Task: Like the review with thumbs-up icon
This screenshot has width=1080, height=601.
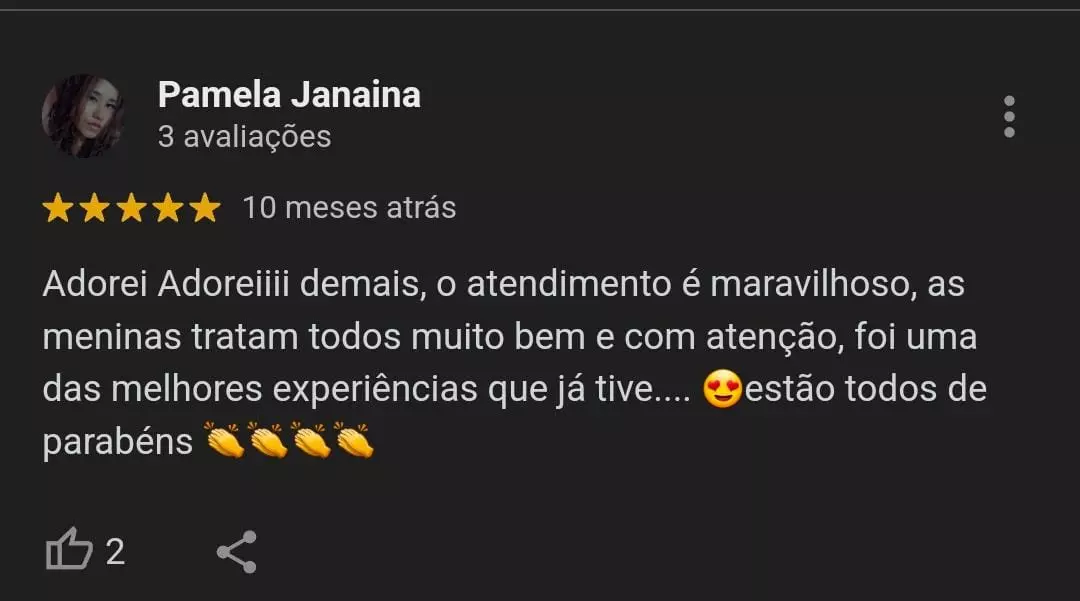Action: click(69, 549)
